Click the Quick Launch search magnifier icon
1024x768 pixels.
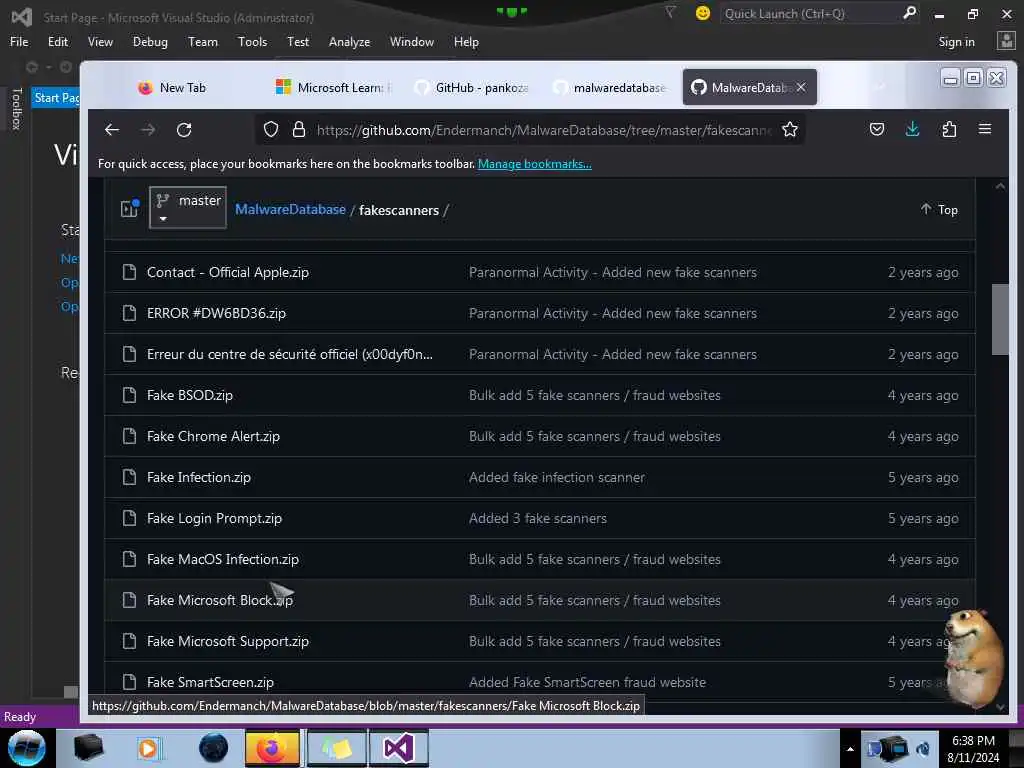pos(909,13)
